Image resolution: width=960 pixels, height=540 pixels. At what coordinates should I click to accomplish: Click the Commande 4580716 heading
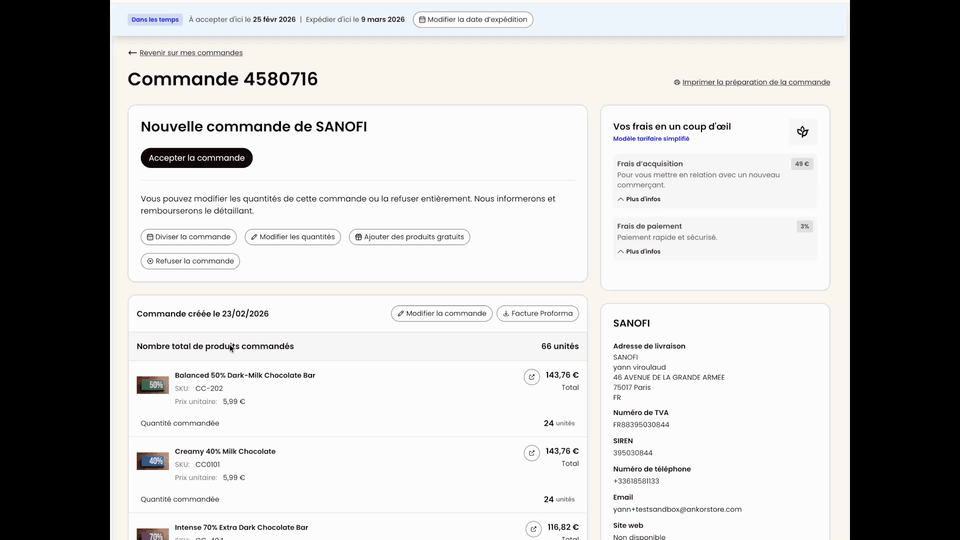coord(223,79)
